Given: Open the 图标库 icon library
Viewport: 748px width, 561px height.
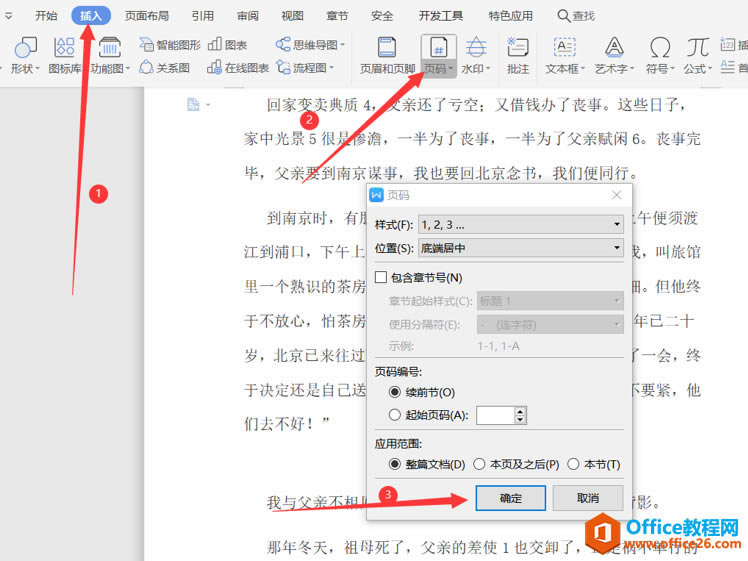Looking at the screenshot, I should click(64, 55).
